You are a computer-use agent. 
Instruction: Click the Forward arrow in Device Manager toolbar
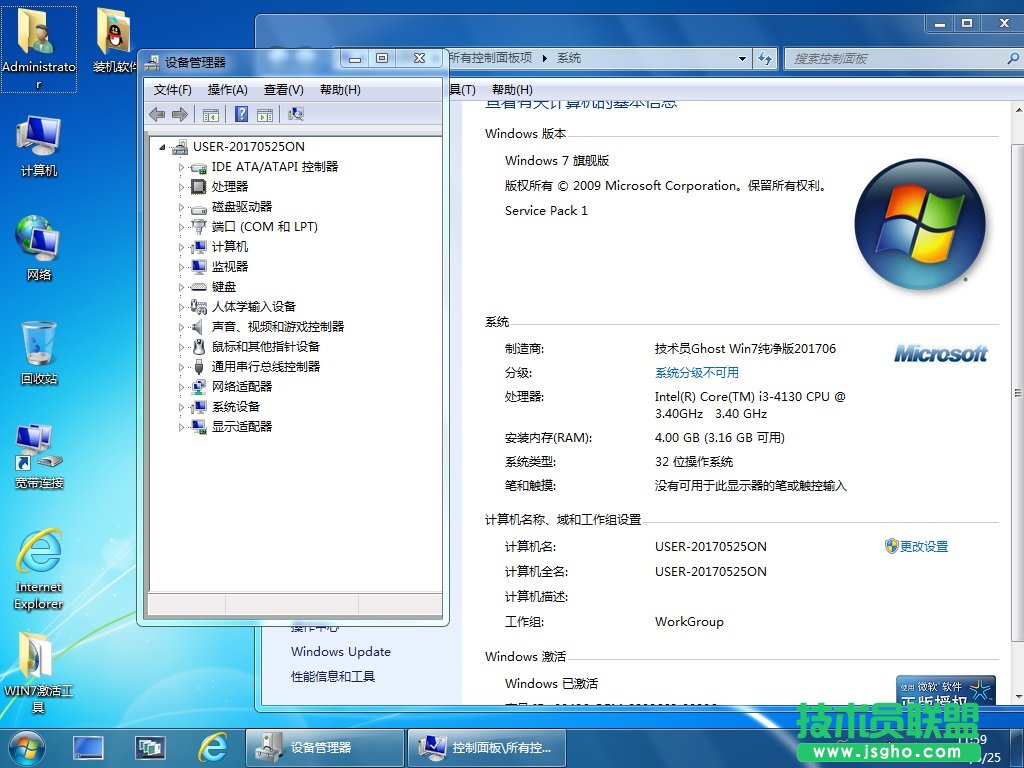point(180,115)
